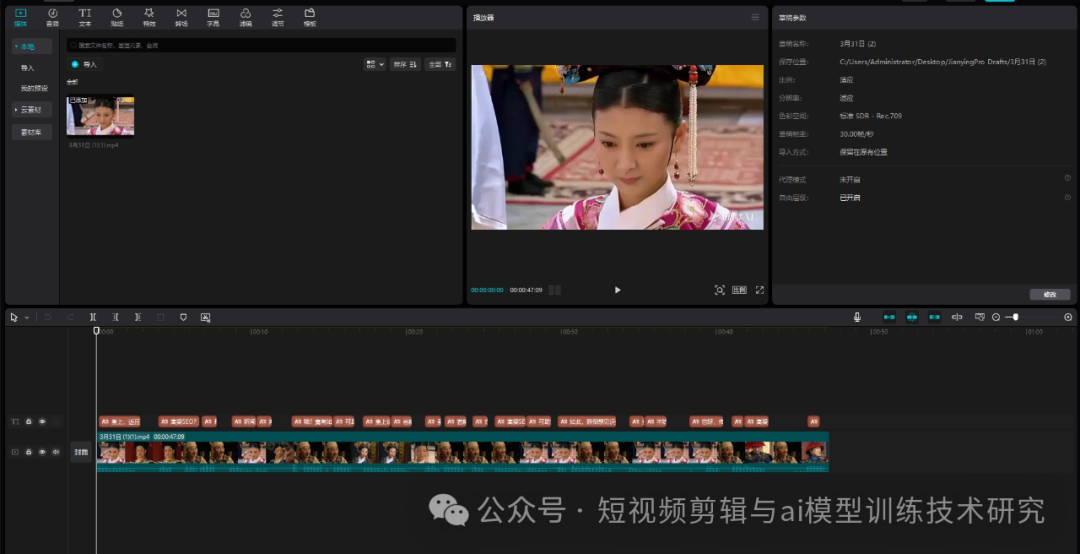Click the delete clip tool icon
This screenshot has height=554, width=1080.
[160, 317]
